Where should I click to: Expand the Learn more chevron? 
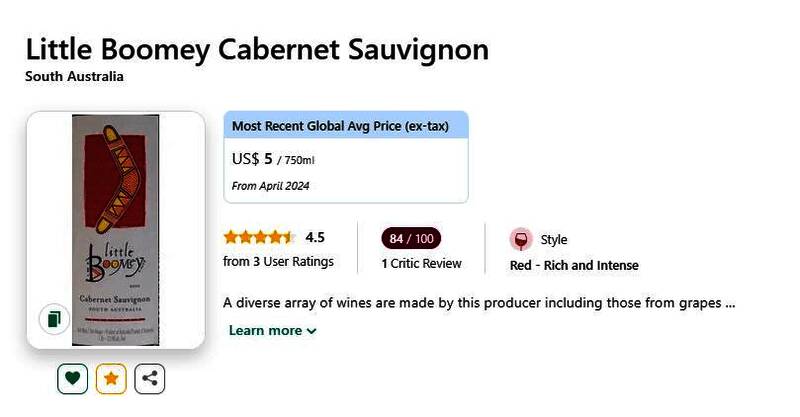312,331
